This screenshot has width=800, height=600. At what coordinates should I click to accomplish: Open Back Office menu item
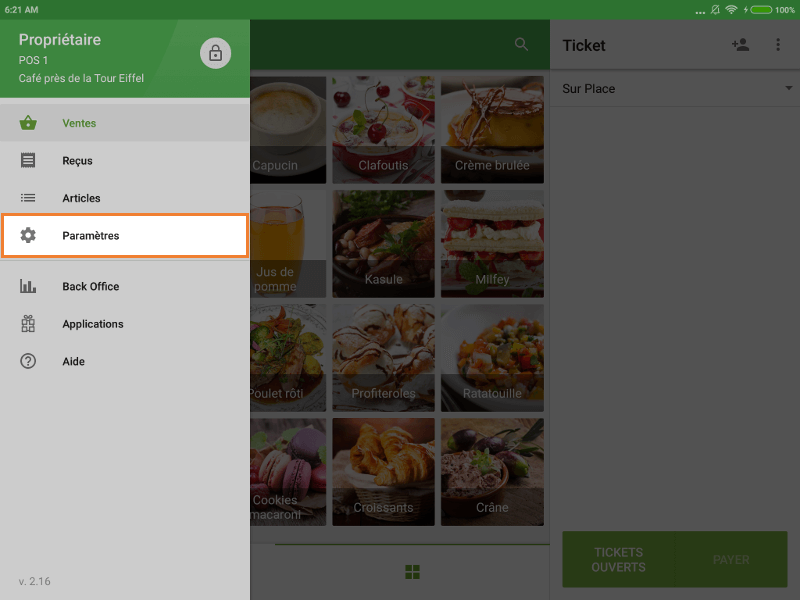click(x=125, y=286)
